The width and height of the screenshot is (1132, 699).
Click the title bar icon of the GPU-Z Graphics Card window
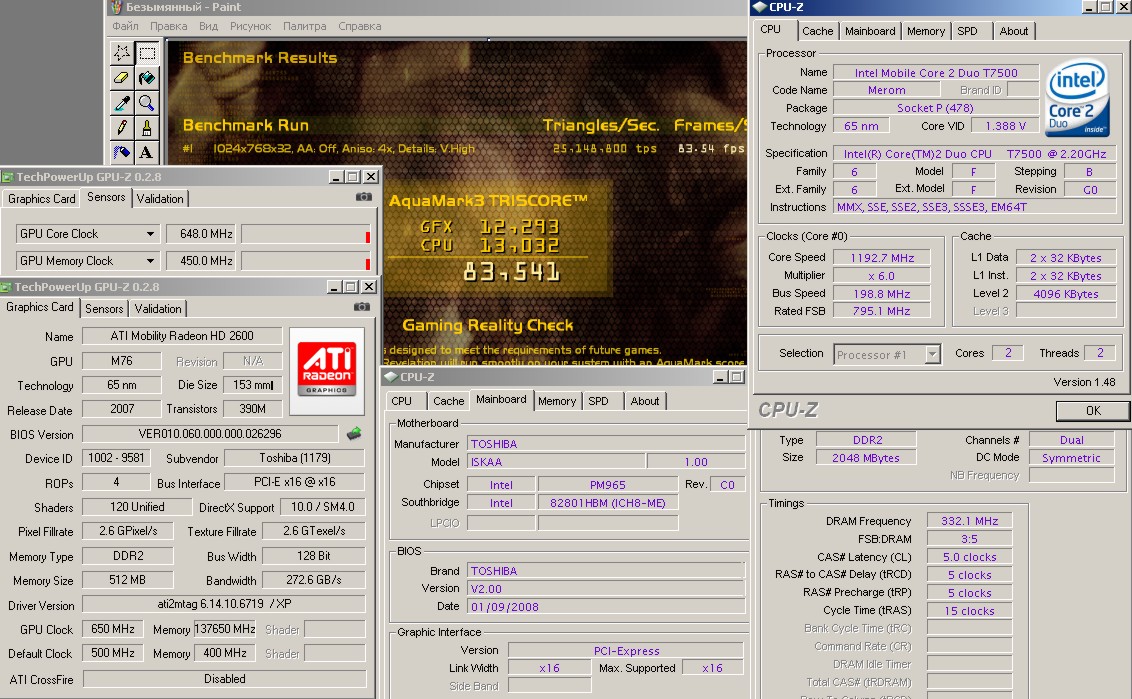6,287
